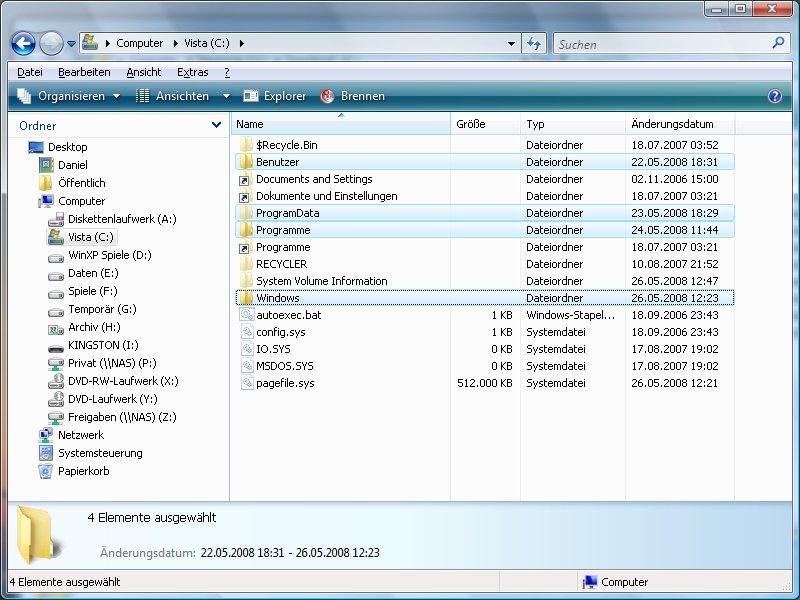
Task: Click the Refresh button next to address bar
Action: pyautogui.click(x=534, y=44)
